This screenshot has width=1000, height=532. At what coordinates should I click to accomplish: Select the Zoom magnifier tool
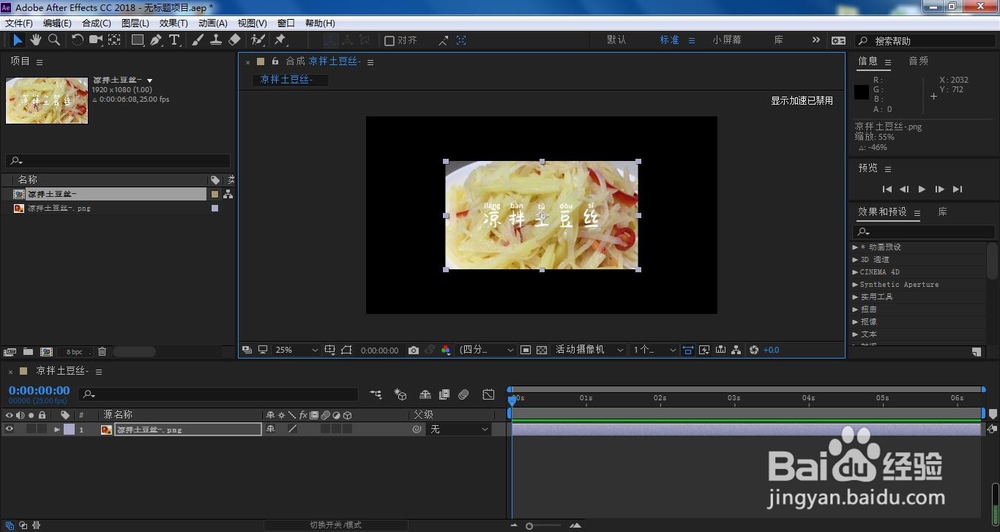click(x=54, y=40)
